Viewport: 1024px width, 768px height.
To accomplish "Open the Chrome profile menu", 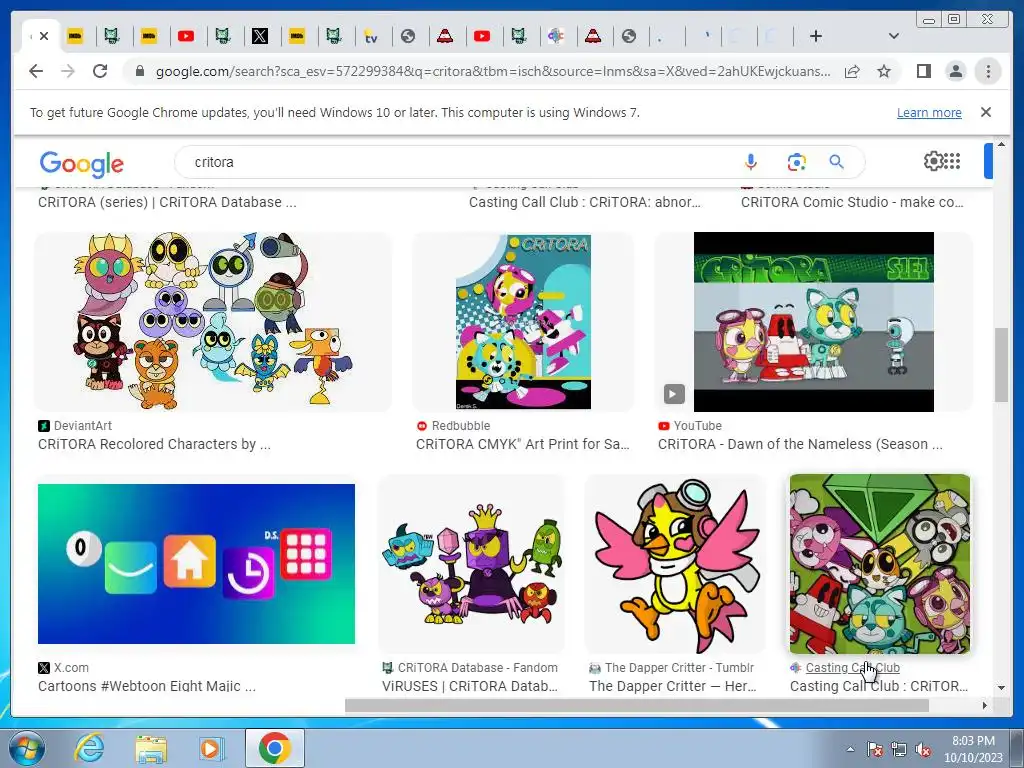I will point(955,71).
